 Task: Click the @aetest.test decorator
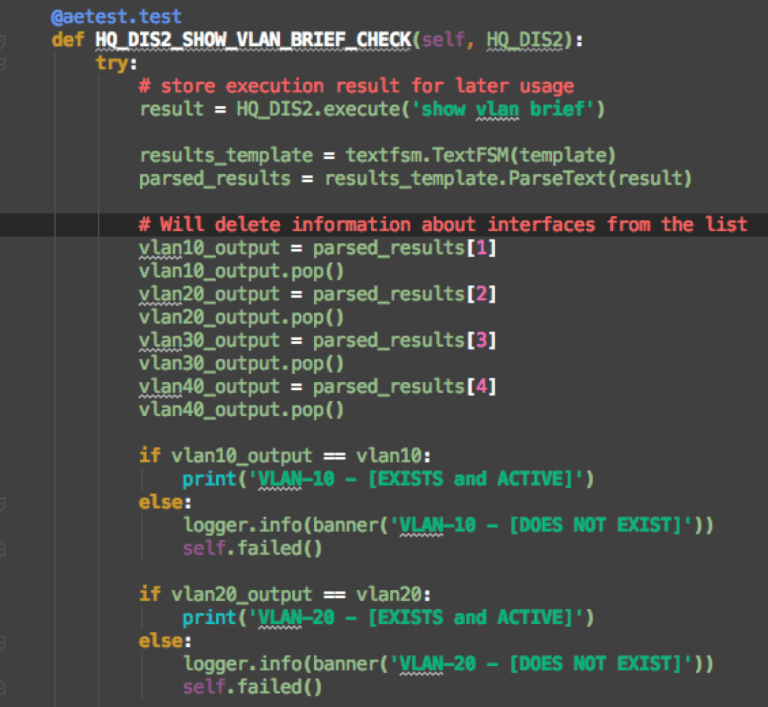pos(116,17)
